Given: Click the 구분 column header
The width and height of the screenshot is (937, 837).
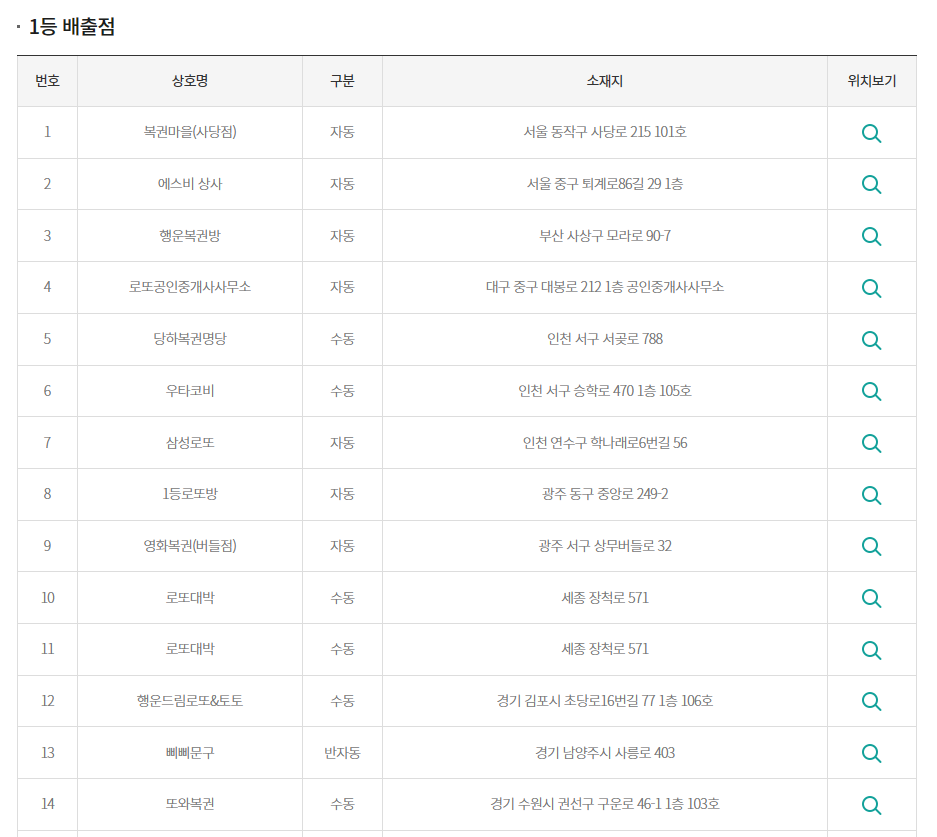Looking at the screenshot, I should tap(342, 81).
